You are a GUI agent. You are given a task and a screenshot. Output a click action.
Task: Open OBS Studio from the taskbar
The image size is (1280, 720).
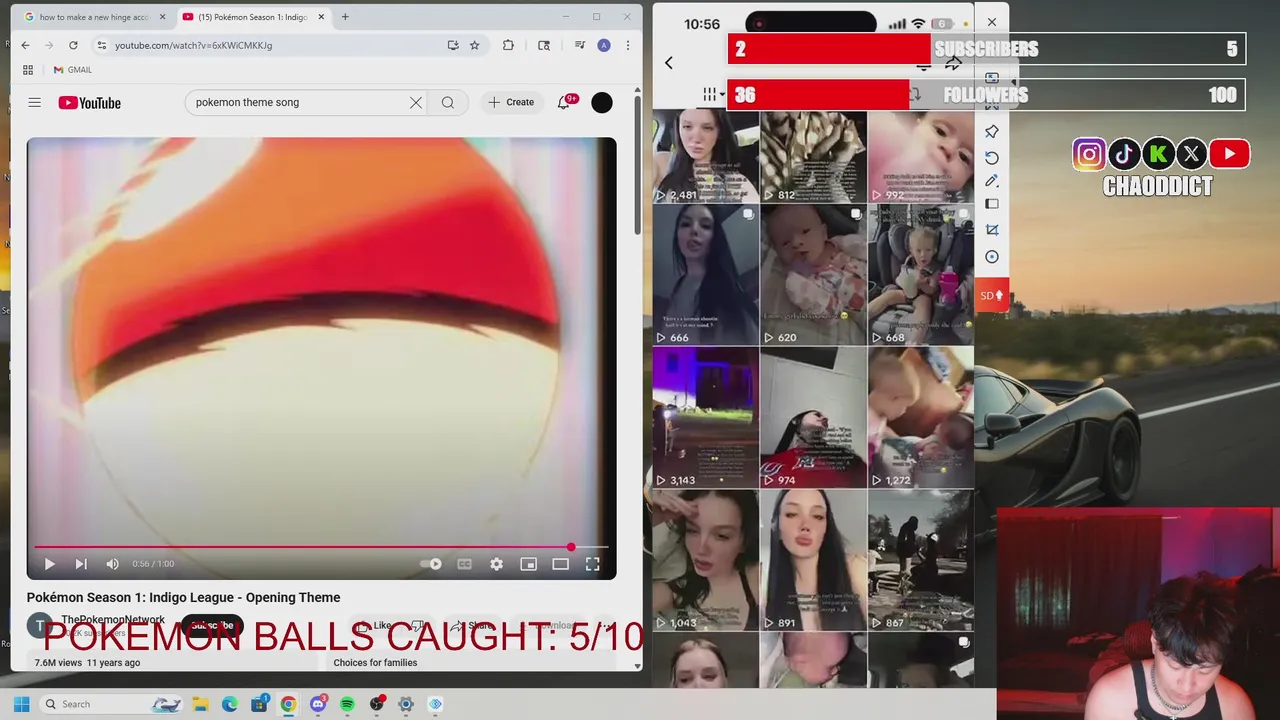click(377, 704)
